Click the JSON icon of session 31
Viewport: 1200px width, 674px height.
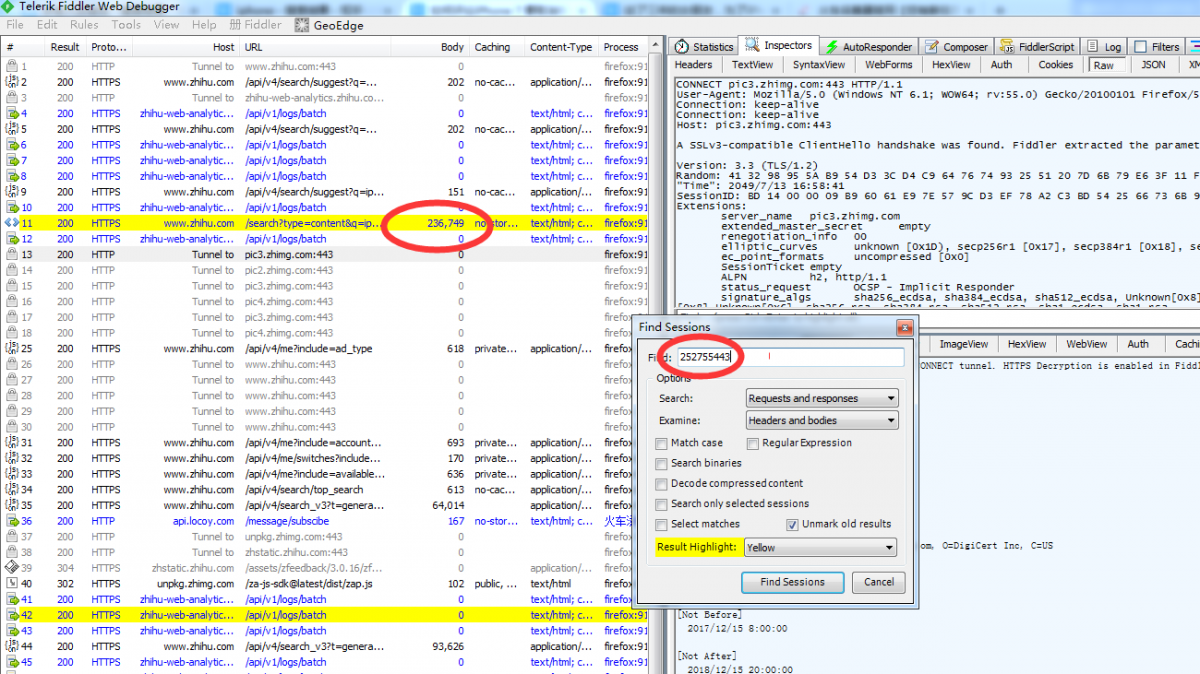point(11,443)
